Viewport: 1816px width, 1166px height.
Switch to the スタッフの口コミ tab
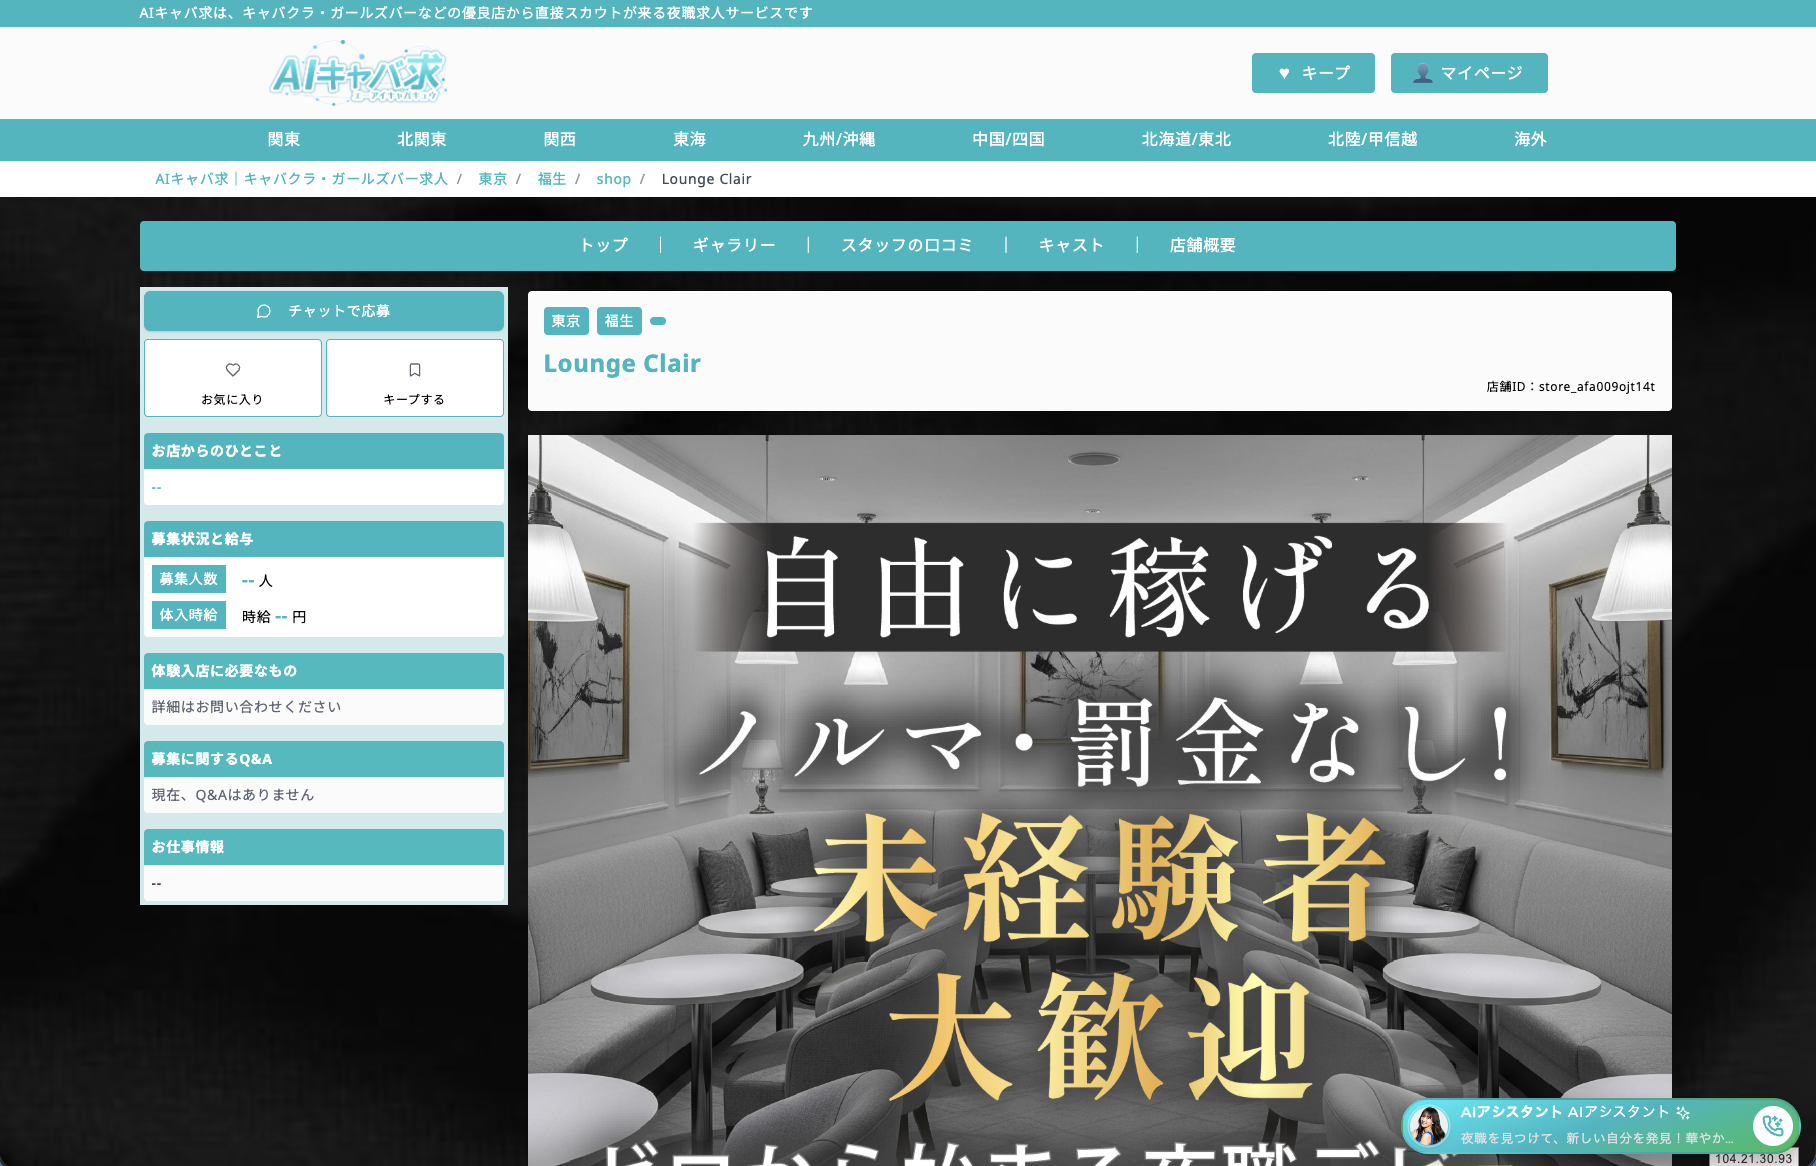[x=907, y=246]
